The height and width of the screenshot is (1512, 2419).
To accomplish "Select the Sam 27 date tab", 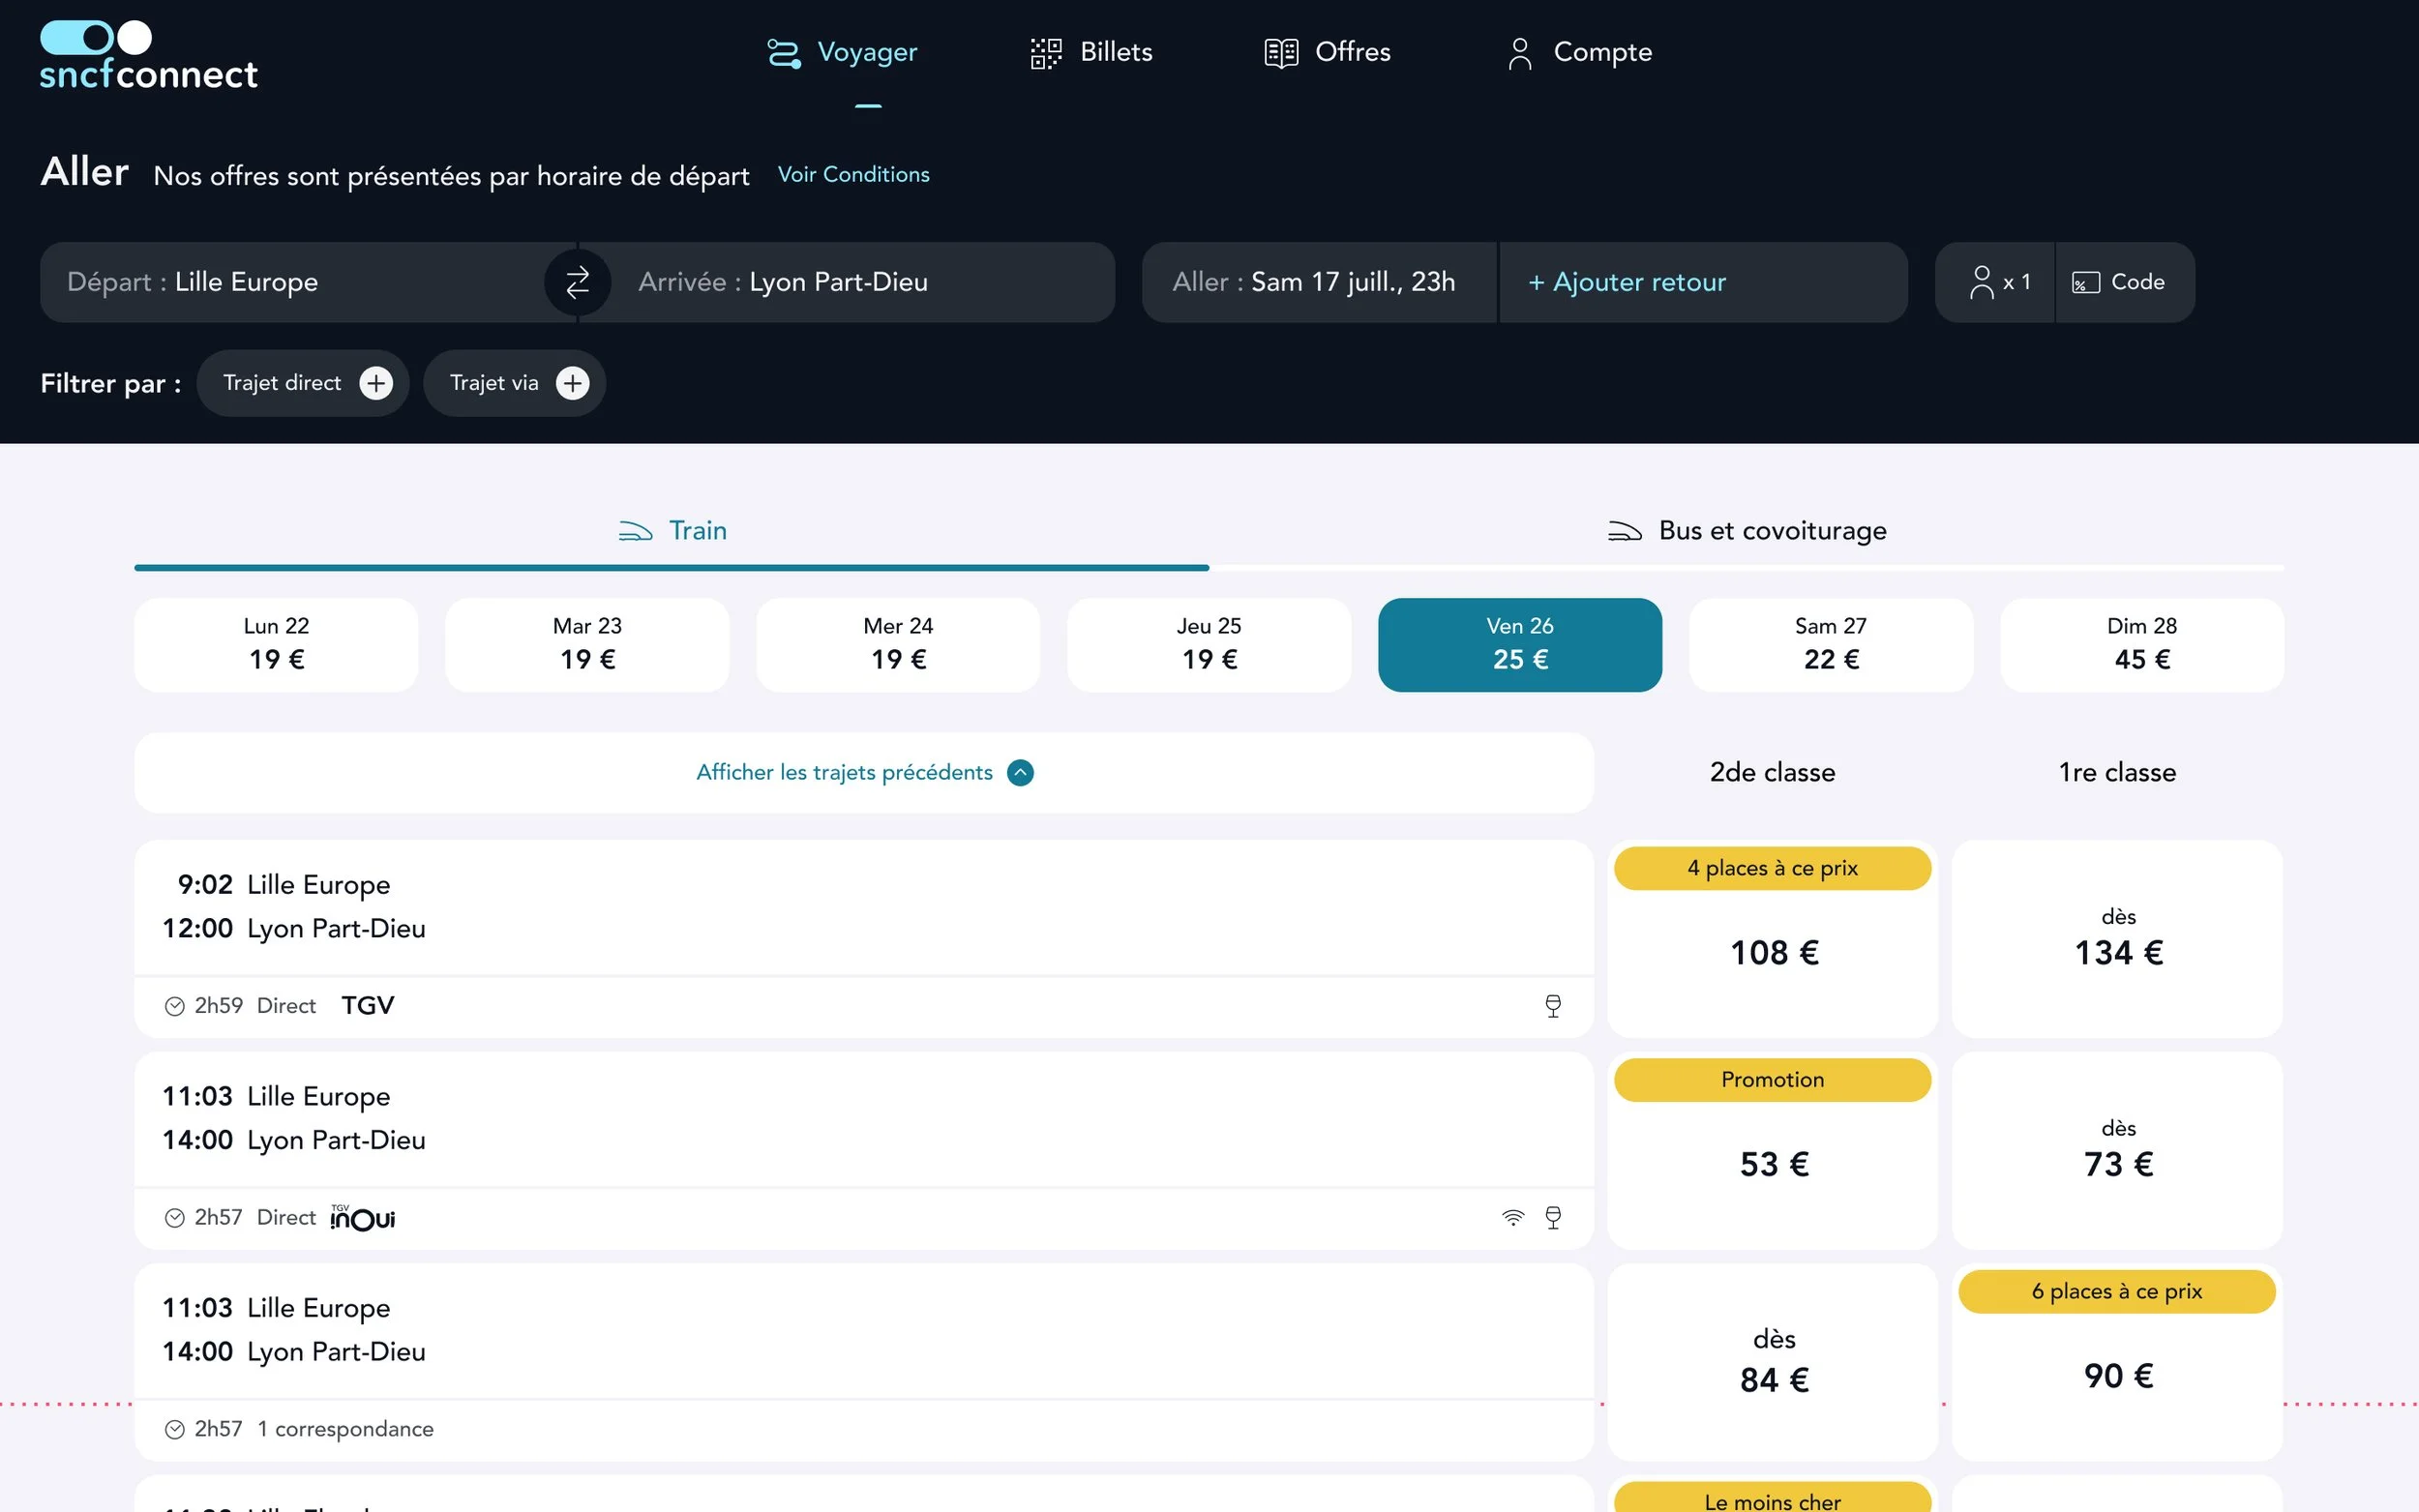I will pos(1830,645).
